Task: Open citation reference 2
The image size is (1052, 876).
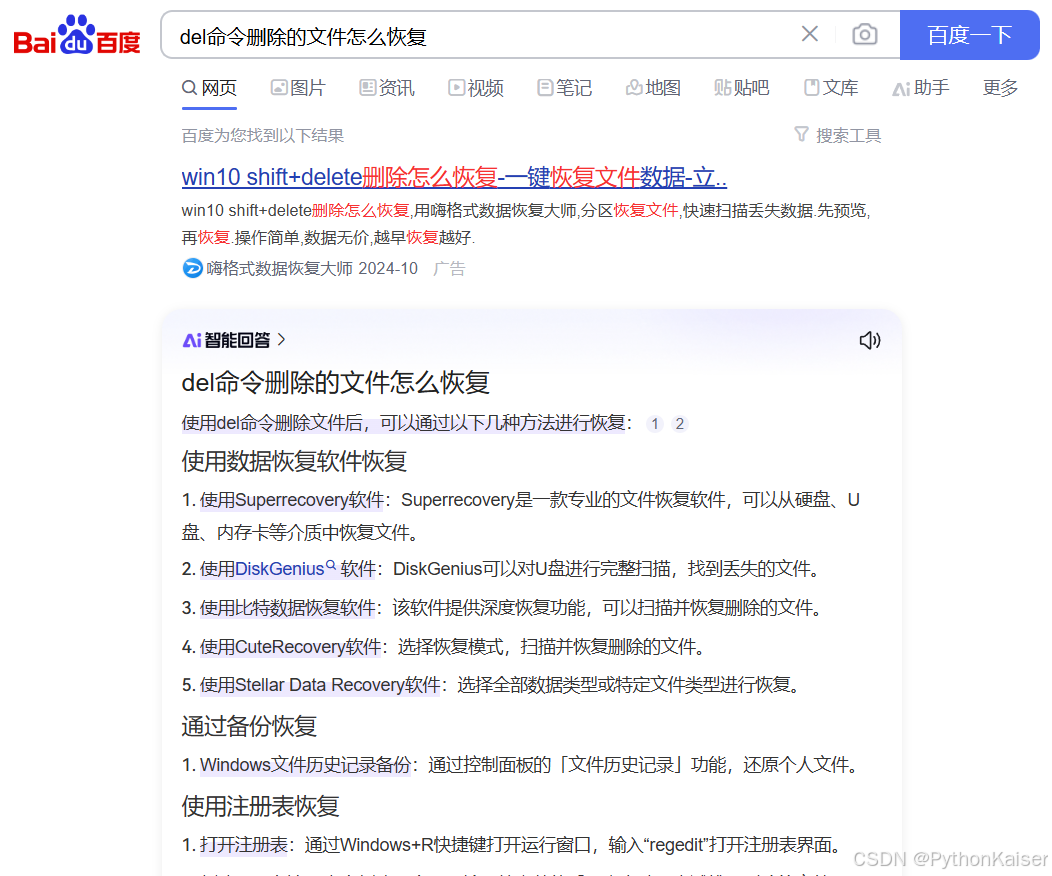Action: coord(680,424)
